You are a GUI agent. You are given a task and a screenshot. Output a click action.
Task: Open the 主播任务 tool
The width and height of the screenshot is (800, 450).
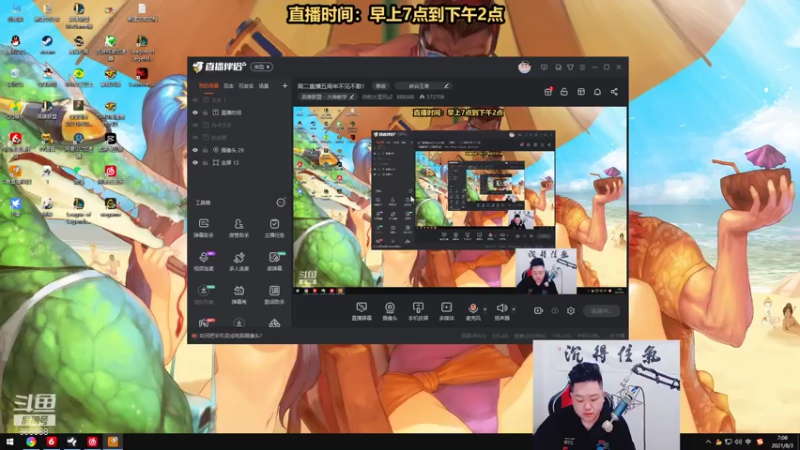point(274,228)
